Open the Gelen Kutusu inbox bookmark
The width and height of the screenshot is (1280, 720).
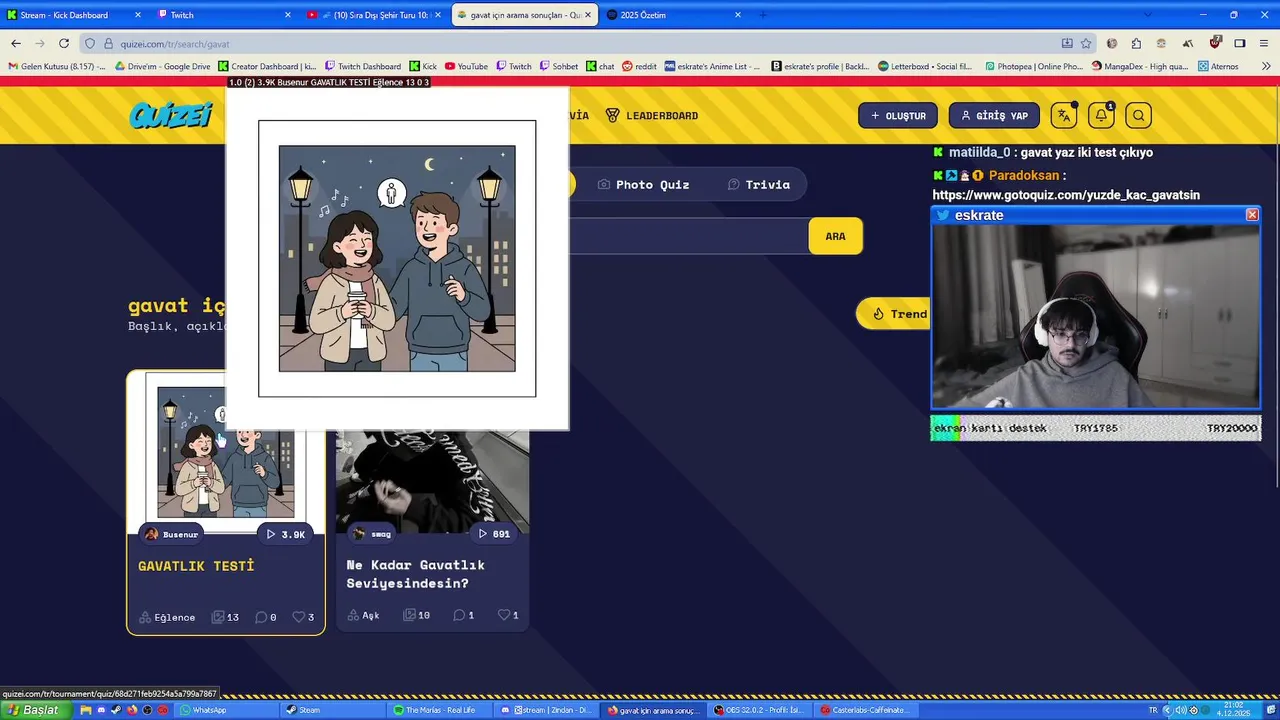(56, 66)
